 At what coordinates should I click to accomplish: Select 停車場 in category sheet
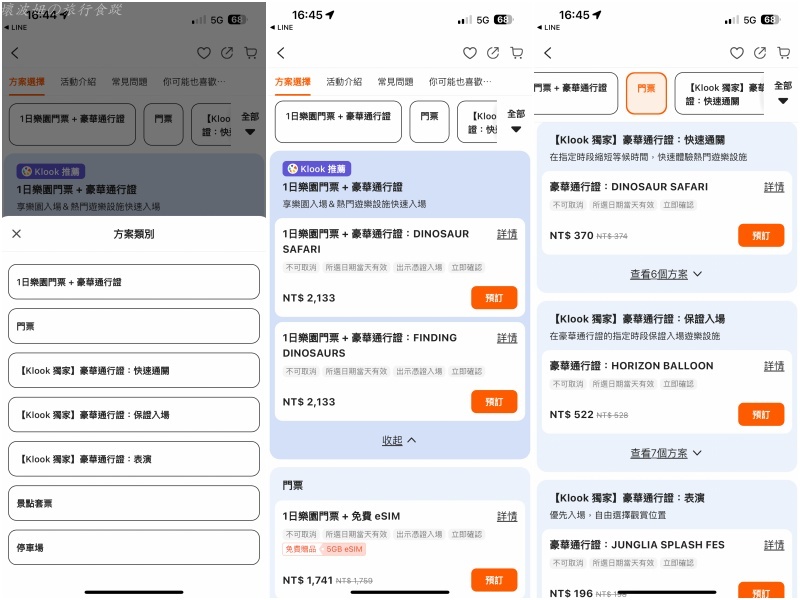coord(134,547)
